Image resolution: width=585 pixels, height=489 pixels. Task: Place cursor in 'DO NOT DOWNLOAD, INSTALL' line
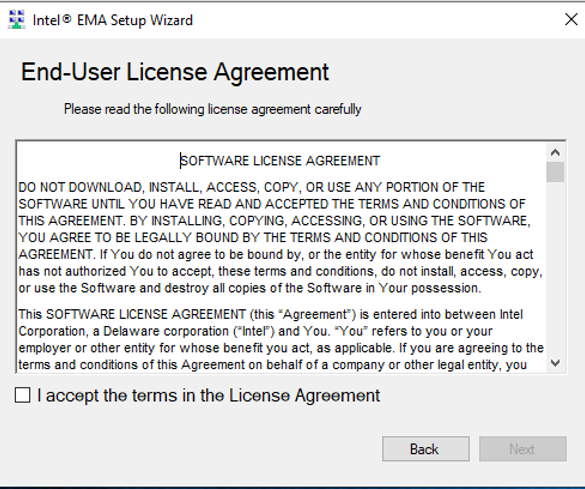(252, 187)
